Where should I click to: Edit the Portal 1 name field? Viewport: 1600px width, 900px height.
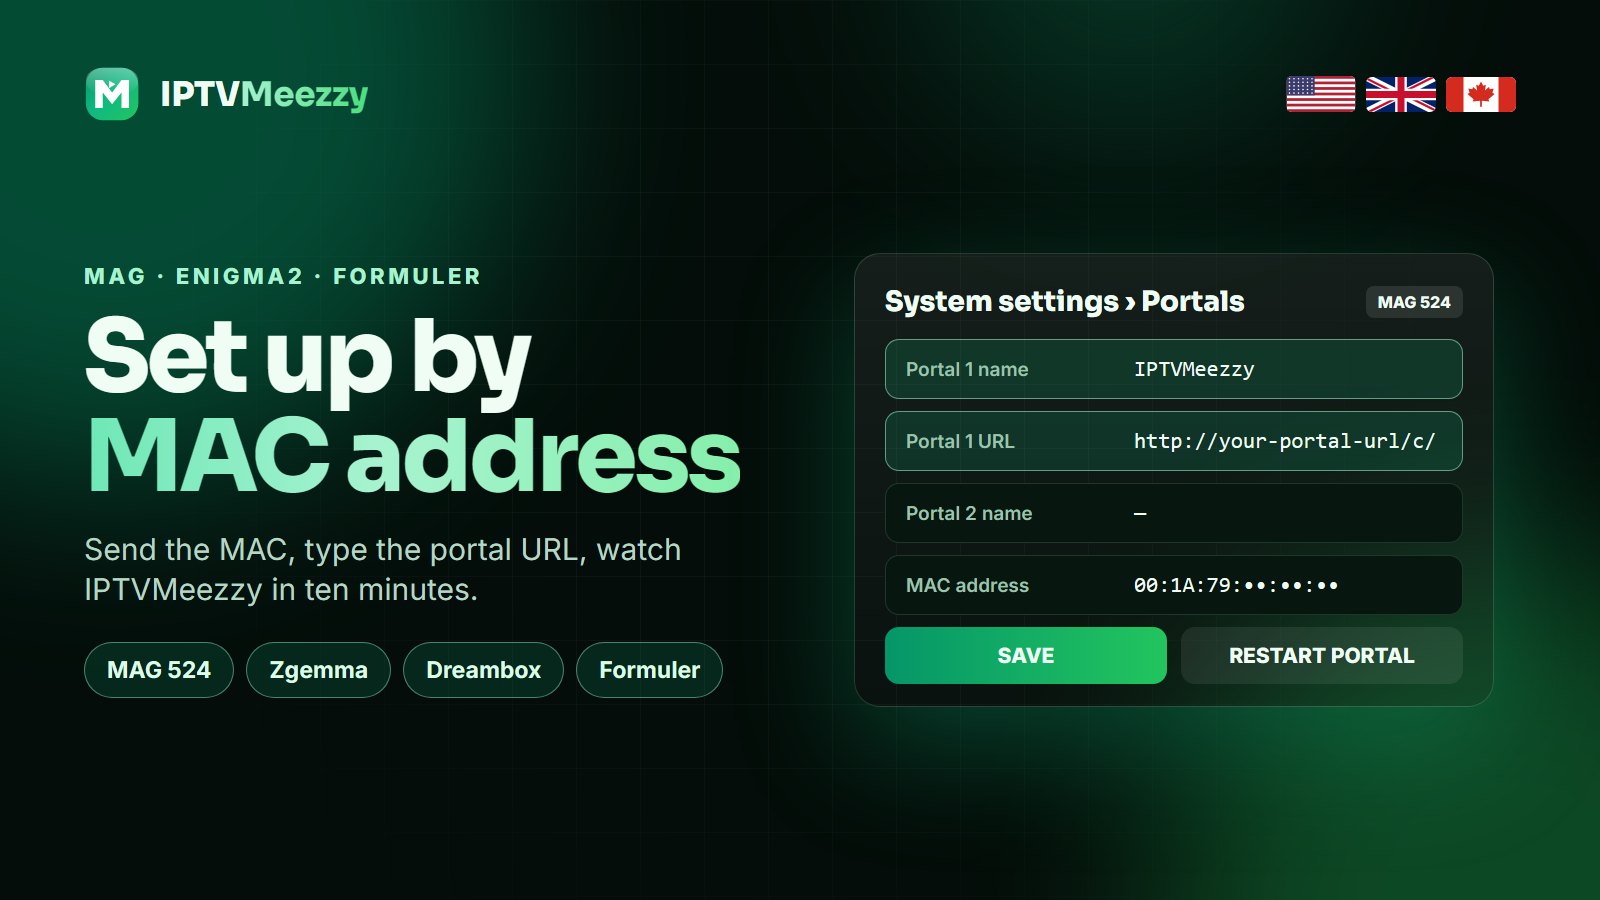pyautogui.click(x=1173, y=369)
